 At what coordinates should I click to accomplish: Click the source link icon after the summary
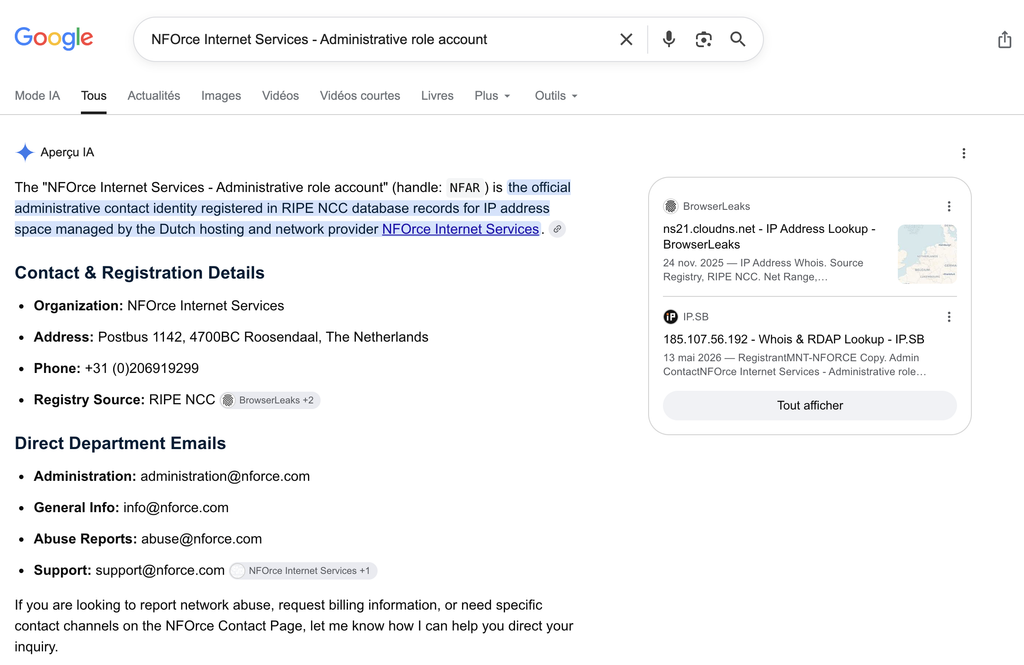coord(557,229)
